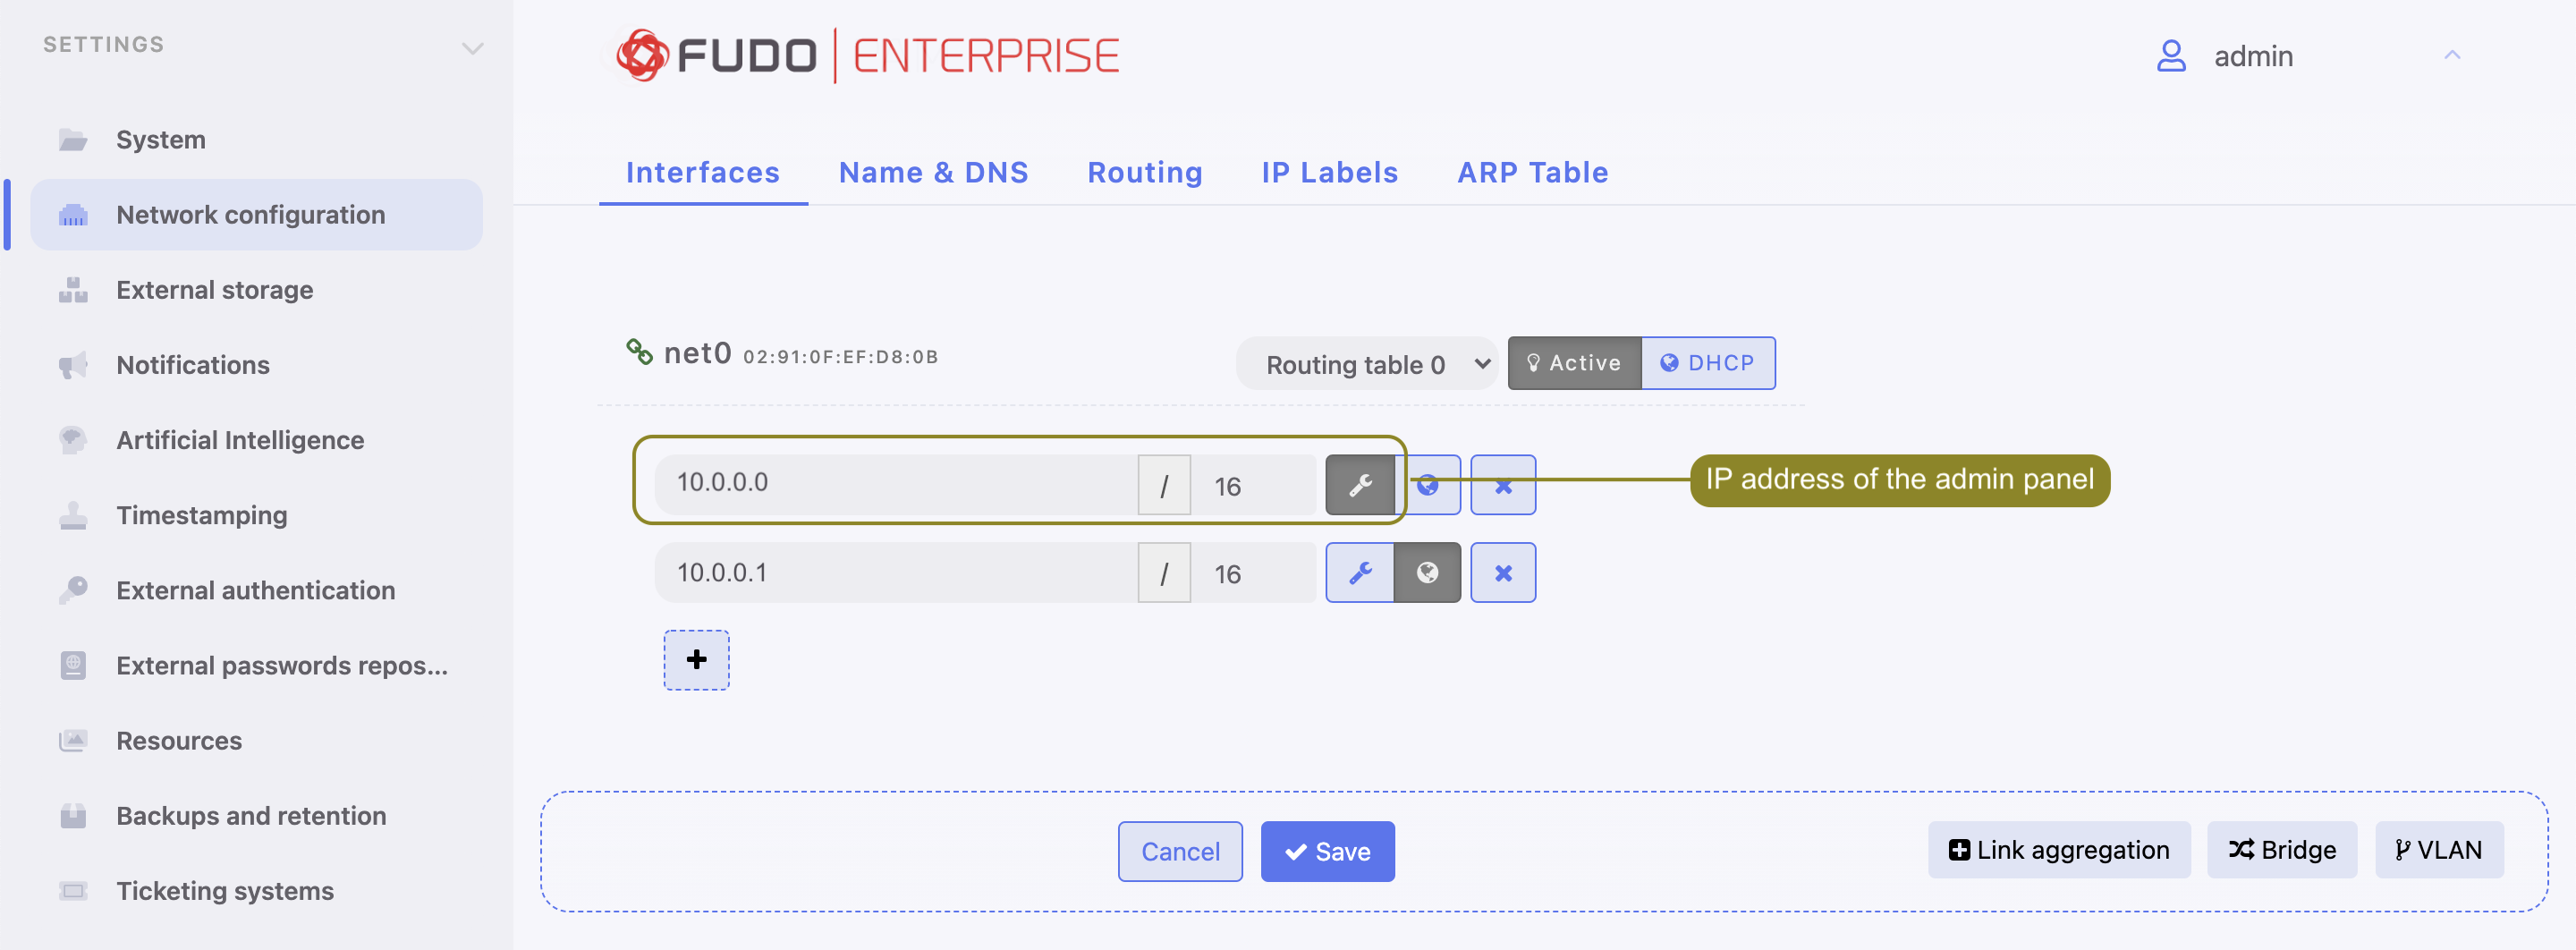
Task: Toggle the Active state of interface net0
Action: pos(1574,363)
